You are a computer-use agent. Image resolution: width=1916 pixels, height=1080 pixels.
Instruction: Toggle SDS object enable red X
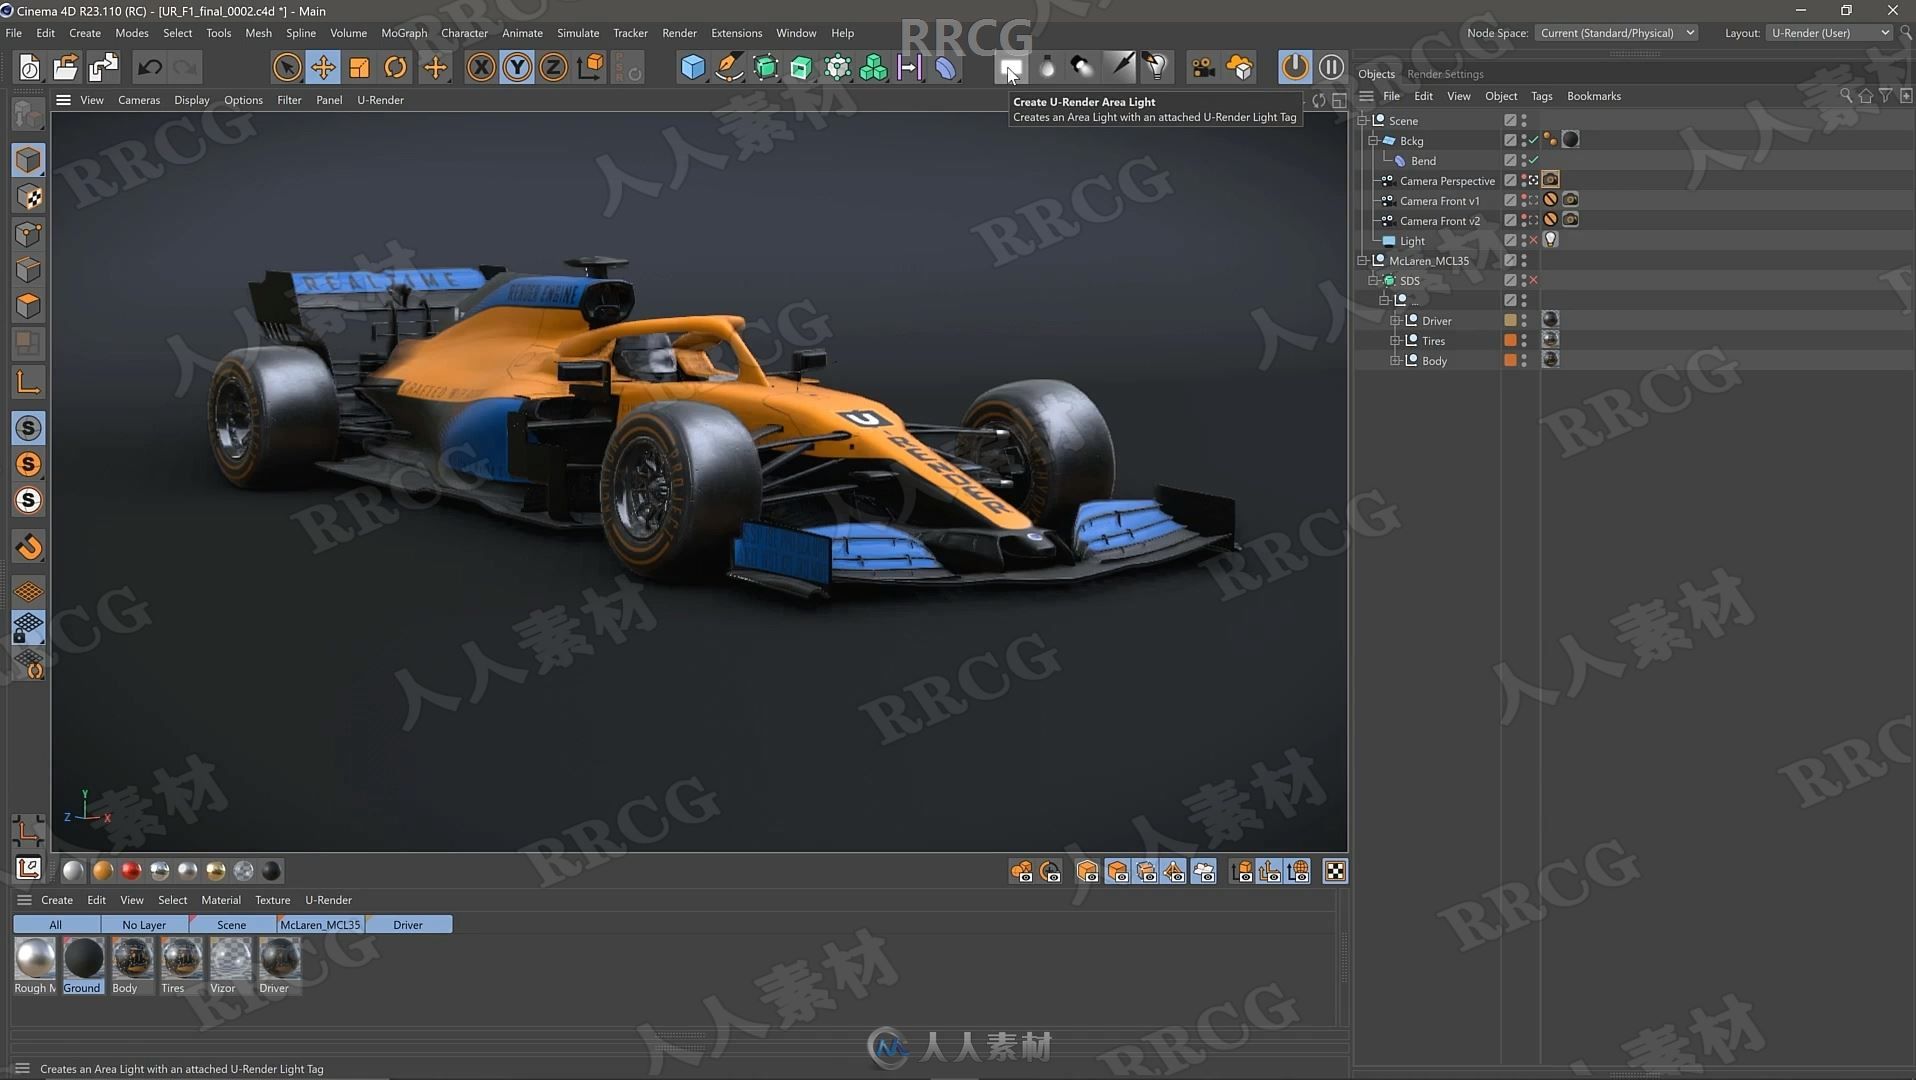tap(1534, 281)
